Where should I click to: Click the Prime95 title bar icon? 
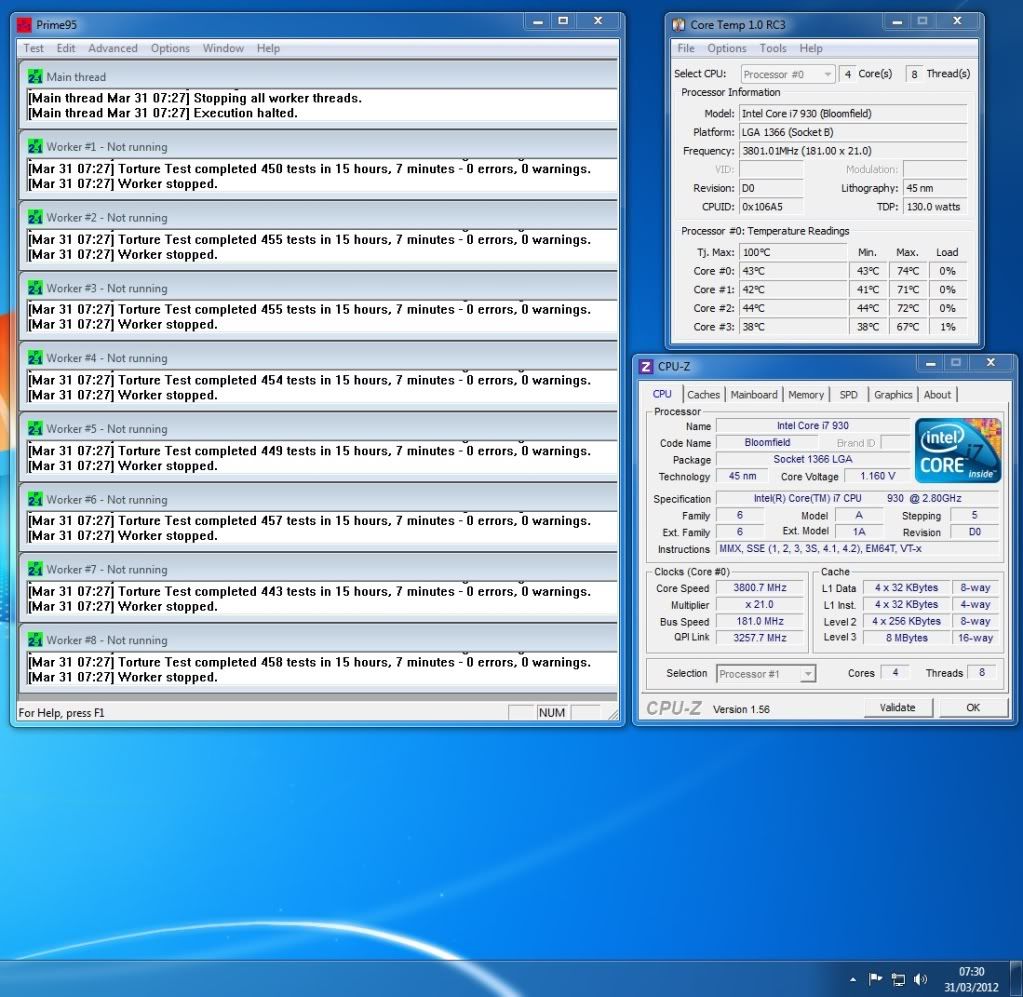pos(21,23)
